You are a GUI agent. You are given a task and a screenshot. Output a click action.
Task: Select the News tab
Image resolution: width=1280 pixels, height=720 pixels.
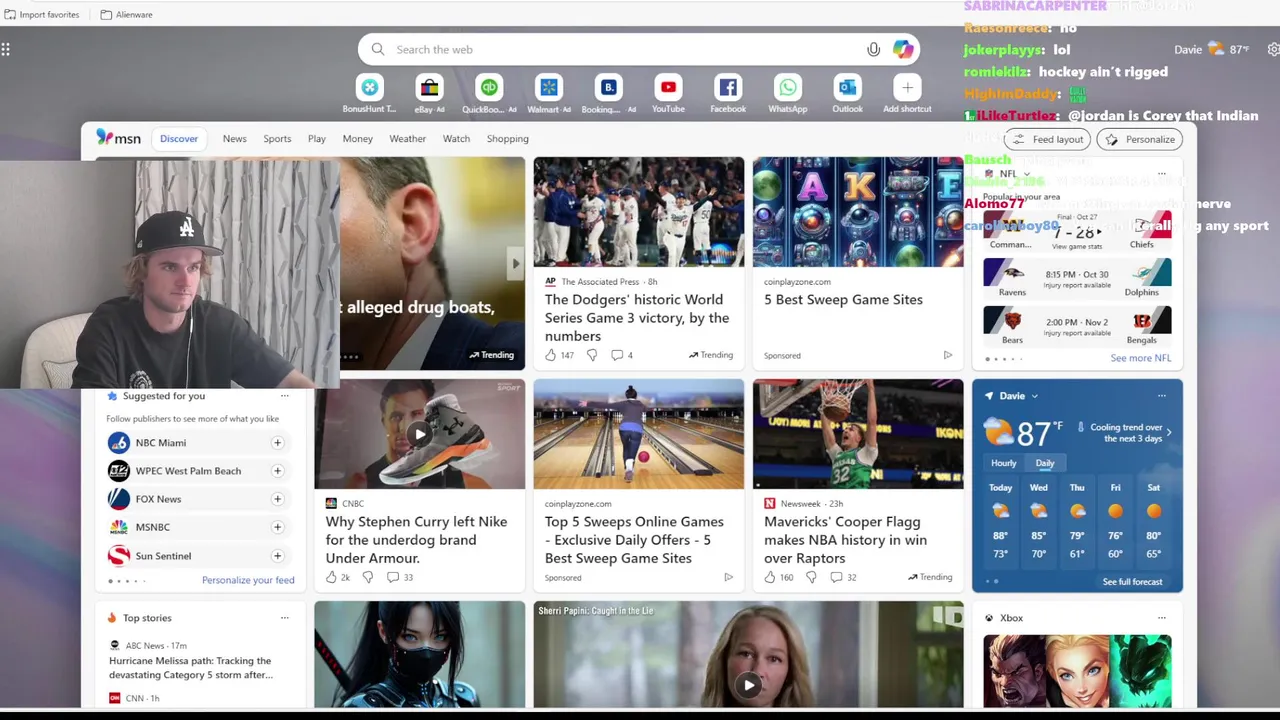tap(234, 138)
